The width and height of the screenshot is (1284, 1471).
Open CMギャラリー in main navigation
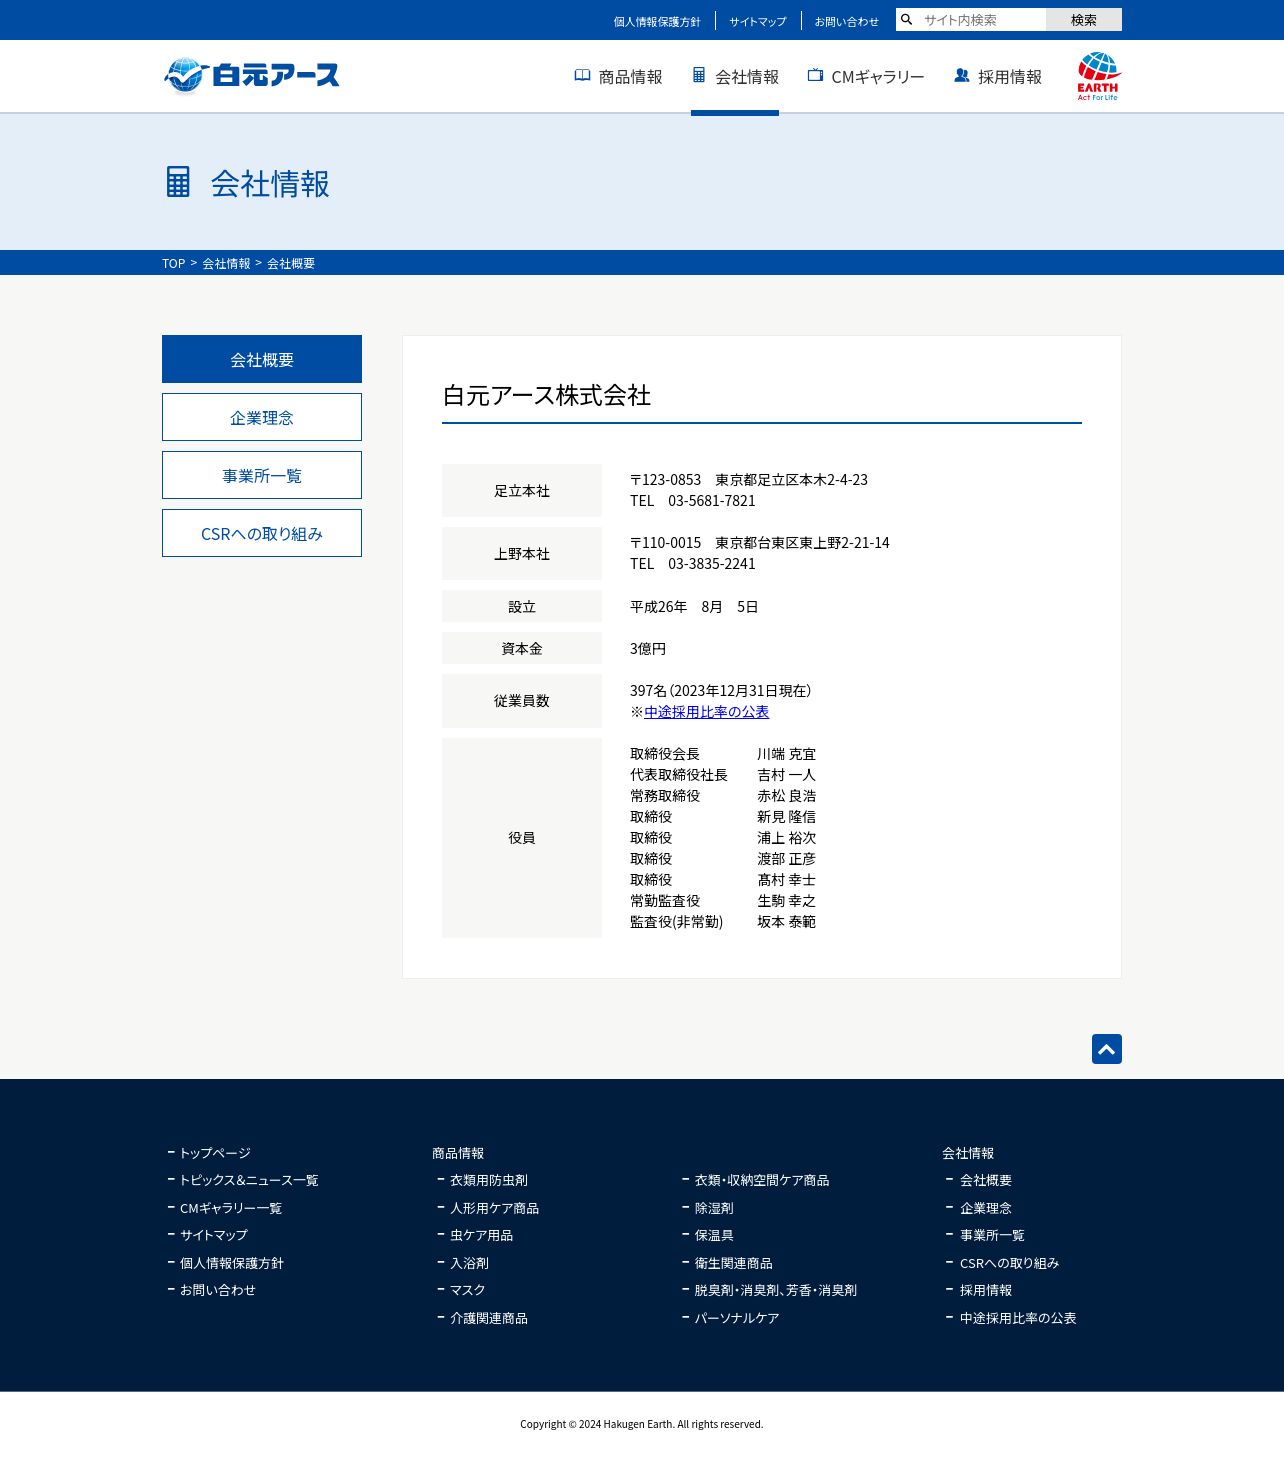tap(866, 77)
